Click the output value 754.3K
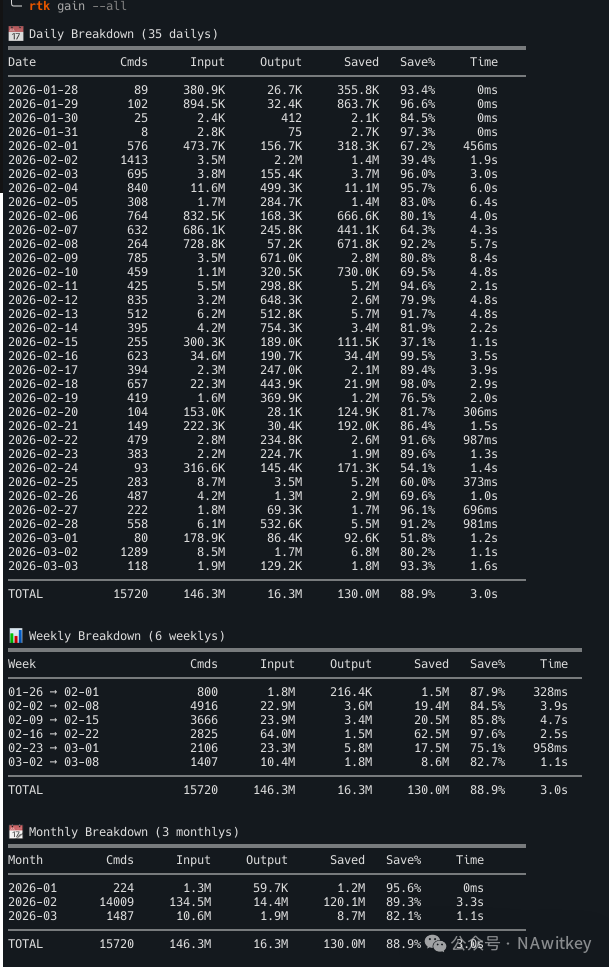Viewport: 609px width, 967px height. [x=281, y=328]
